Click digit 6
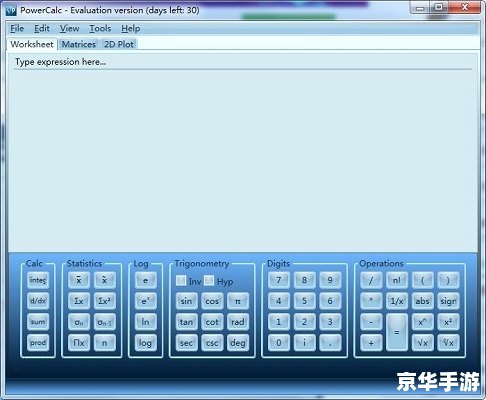486x400 pixels. pos(330,301)
